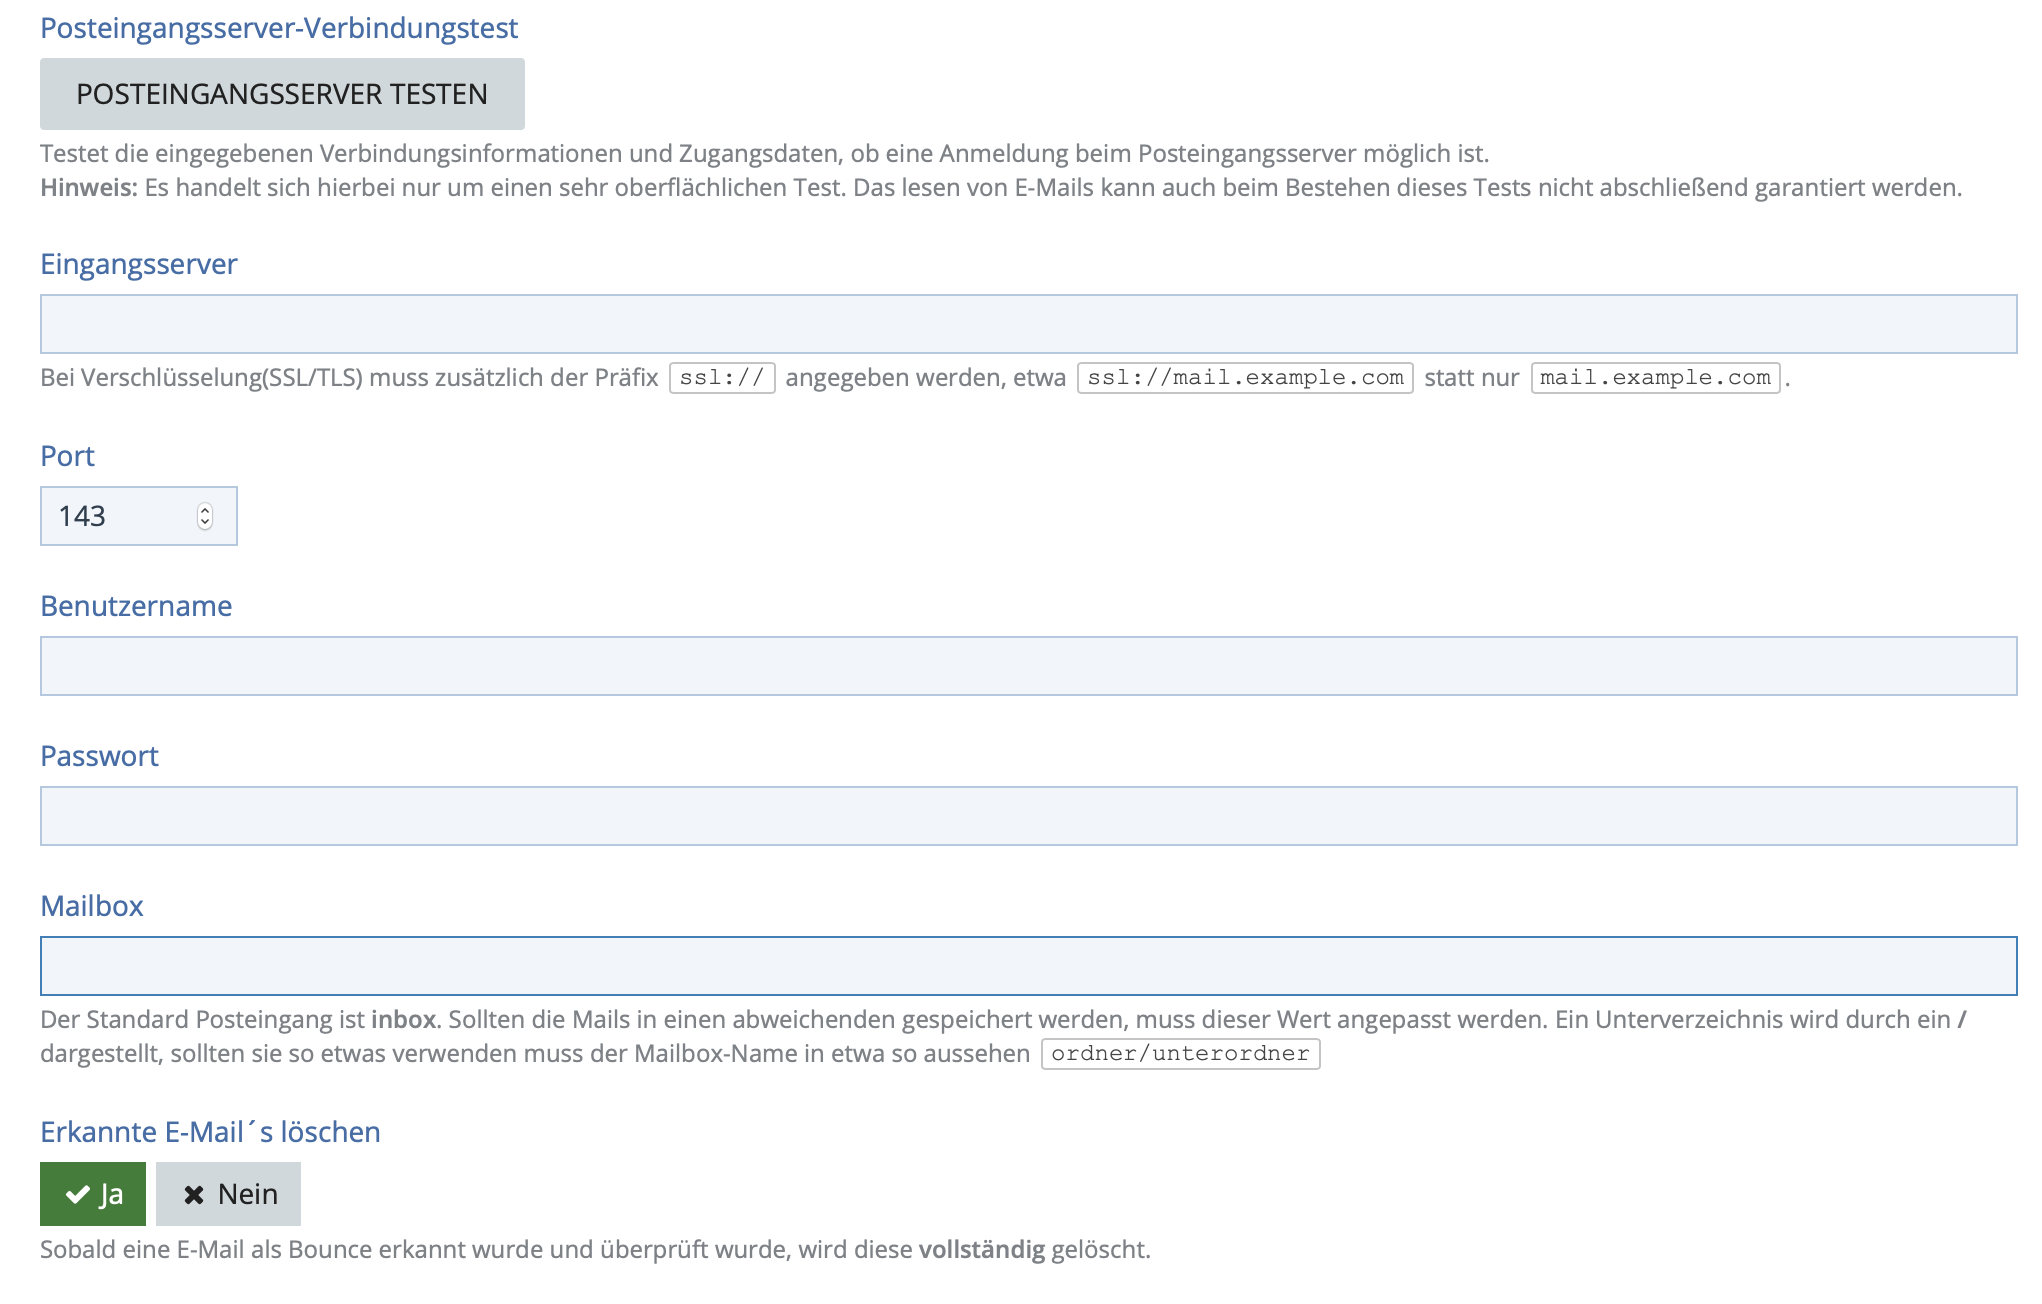The height and width of the screenshot is (1304, 2042).
Task: Click the X icon on Nein
Action: point(194,1195)
